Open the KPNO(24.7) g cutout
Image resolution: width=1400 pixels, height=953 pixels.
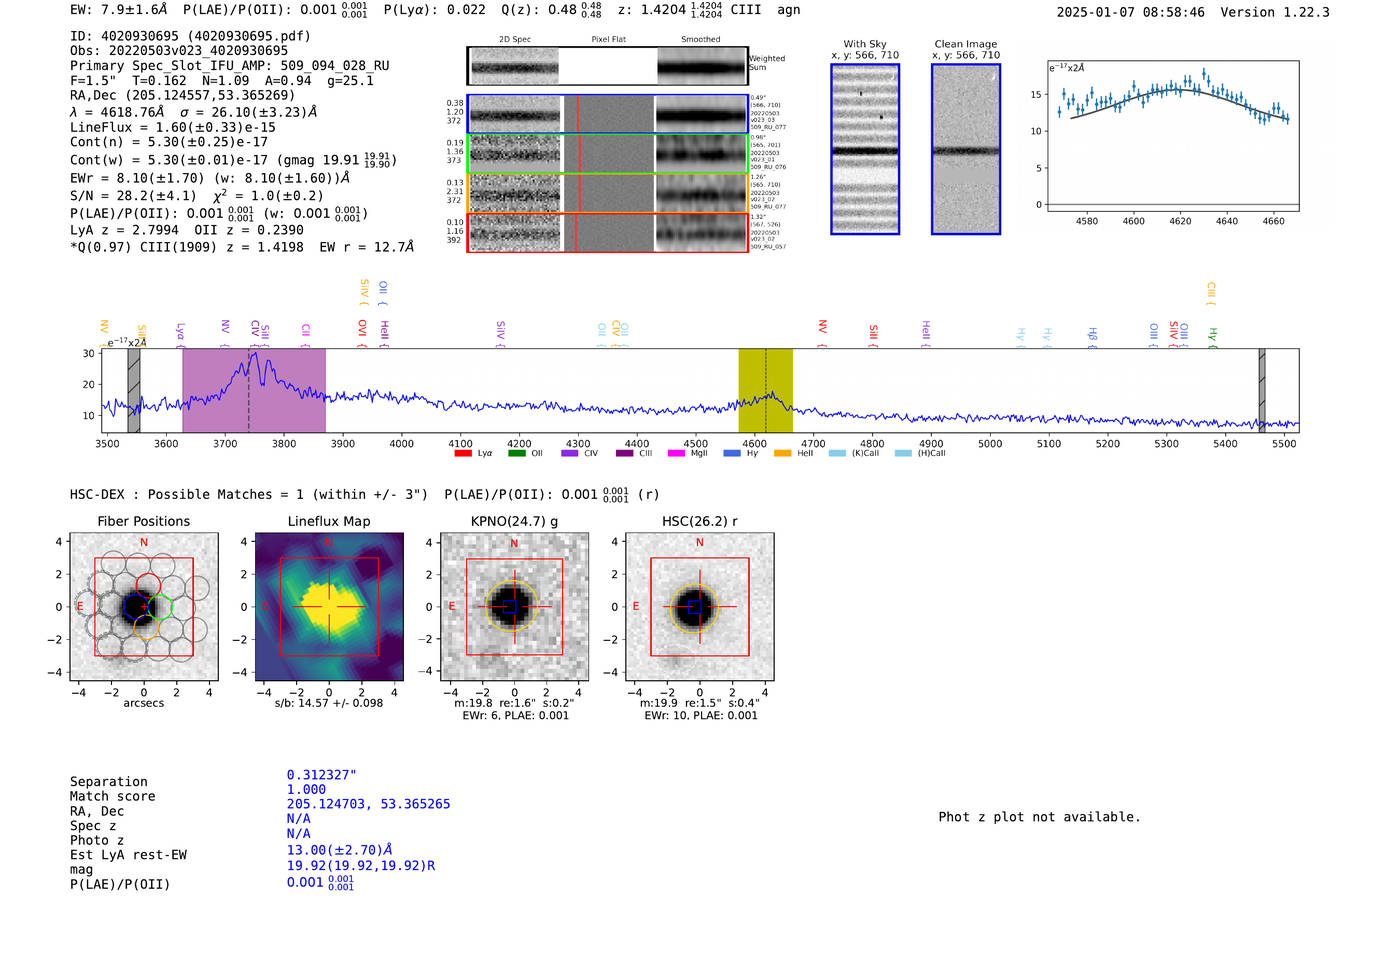514,607
